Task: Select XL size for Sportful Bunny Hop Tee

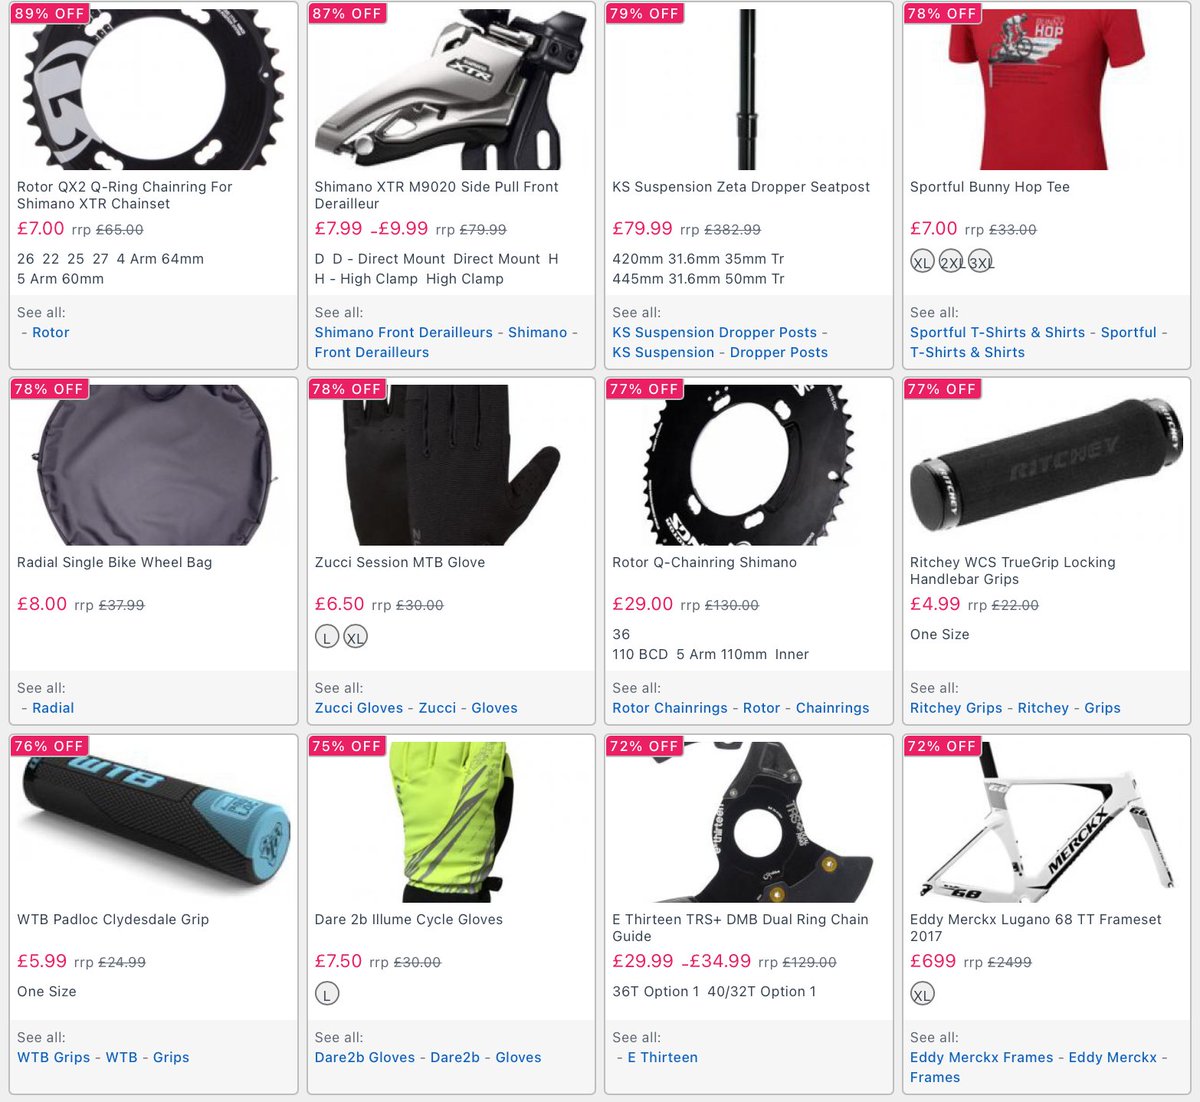Action: [x=922, y=262]
